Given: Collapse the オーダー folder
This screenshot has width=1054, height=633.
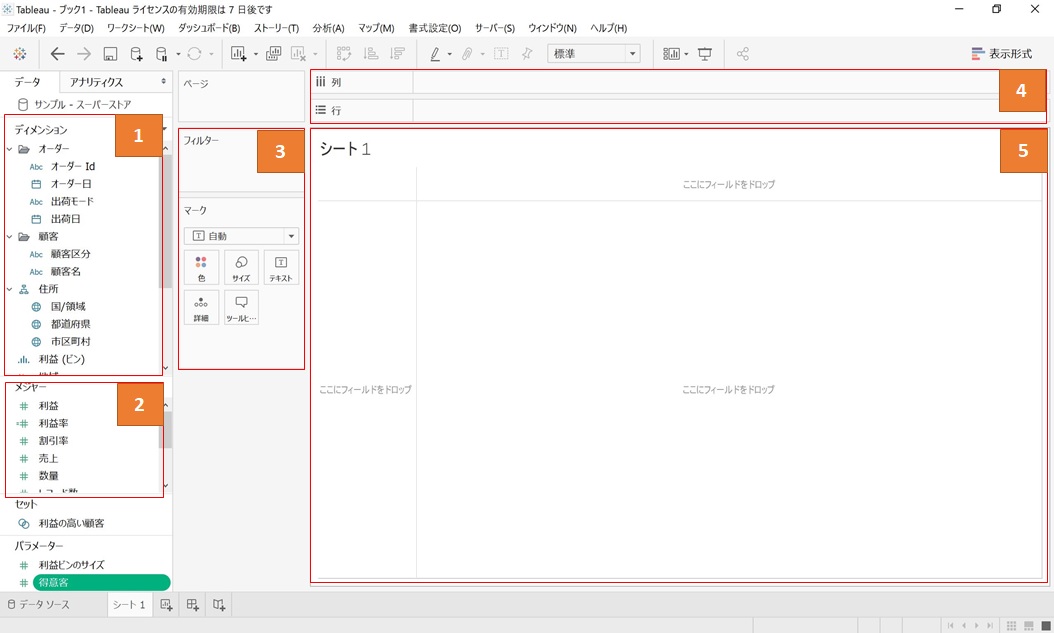Looking at the screenshot, I should [x=9, y=149].
